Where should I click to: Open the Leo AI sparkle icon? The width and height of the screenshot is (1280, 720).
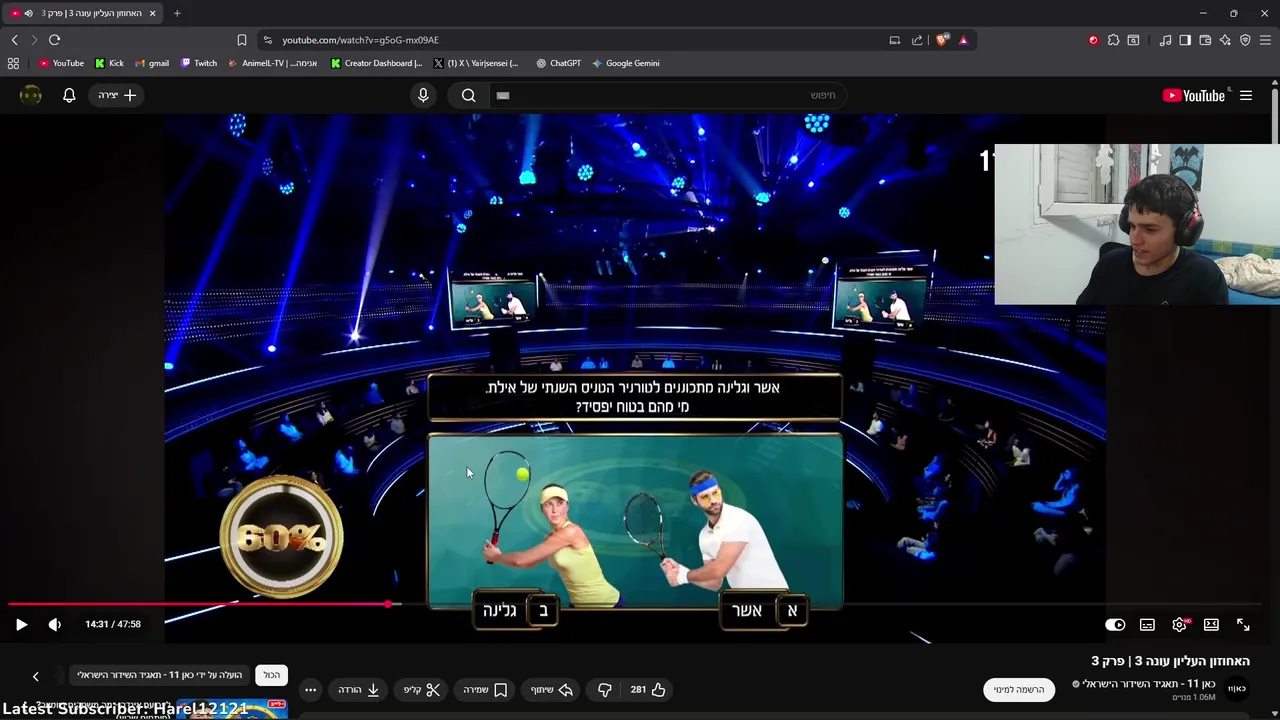[1225, 40]
